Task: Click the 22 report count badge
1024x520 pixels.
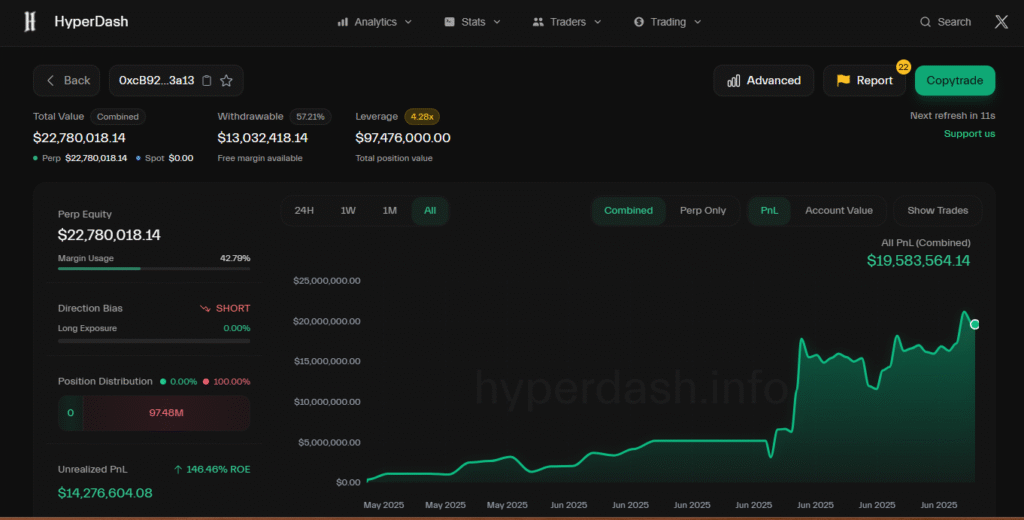Action: [903, 67]
